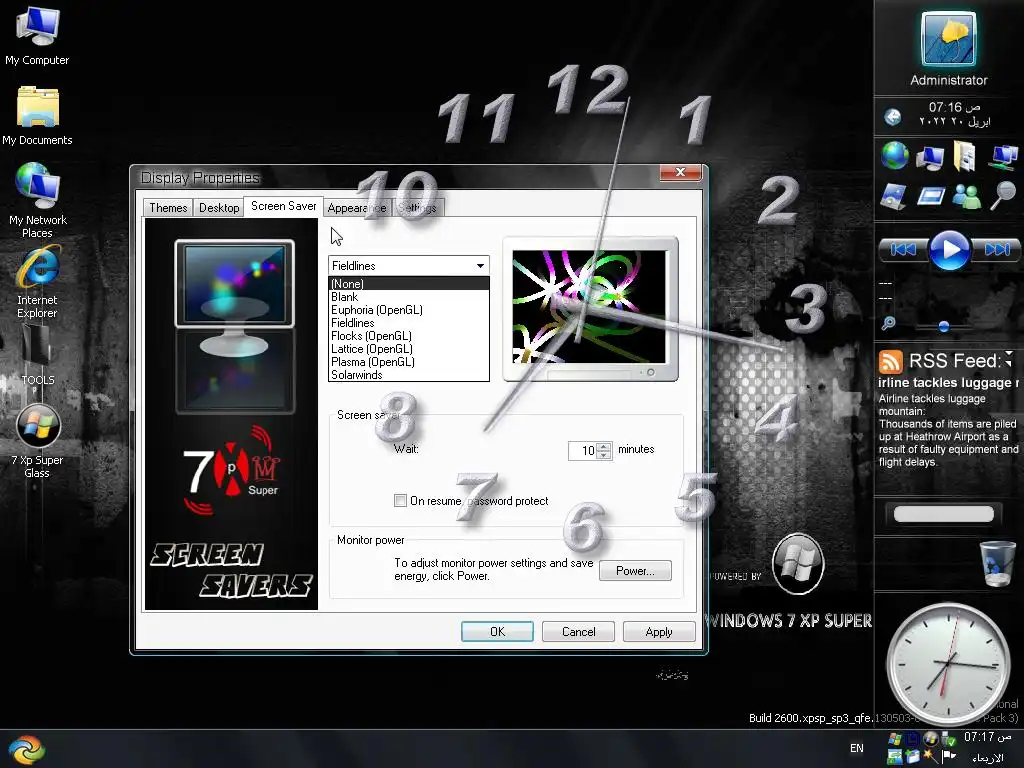Click the network computers icon in sidebar launcher
Screen dimensions: 1024x768
1003,157
